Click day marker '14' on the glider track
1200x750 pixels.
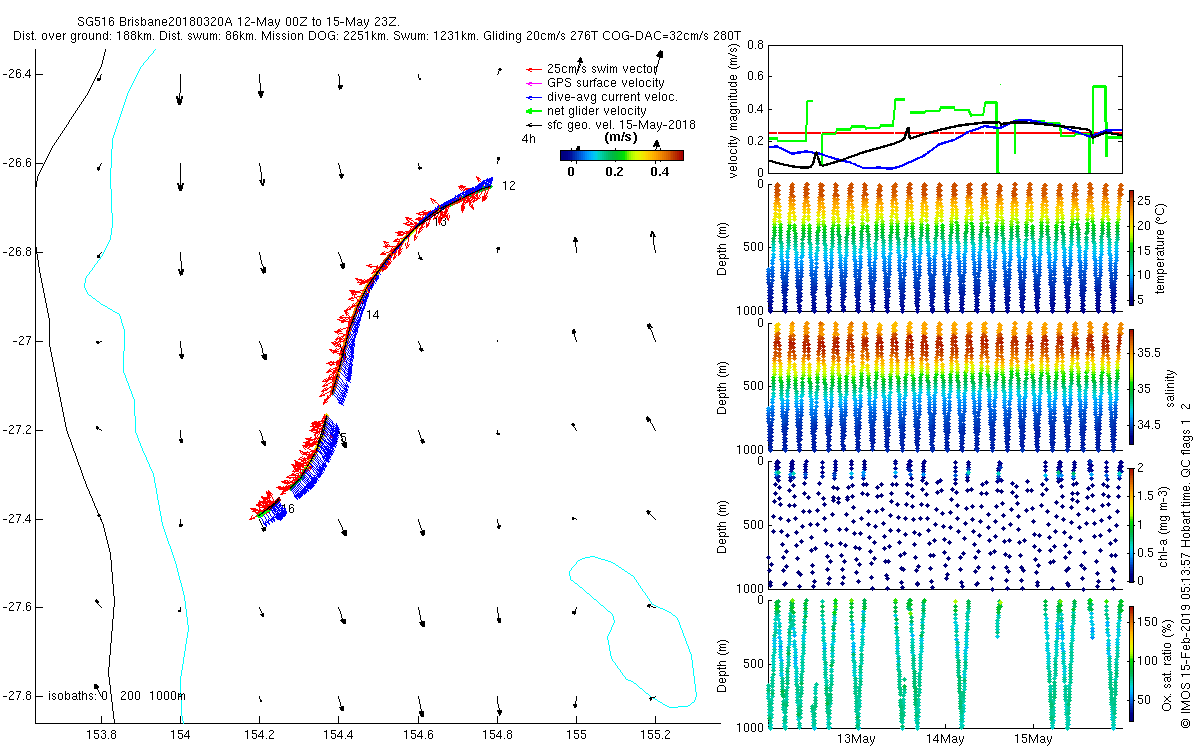tap(373, 315)
